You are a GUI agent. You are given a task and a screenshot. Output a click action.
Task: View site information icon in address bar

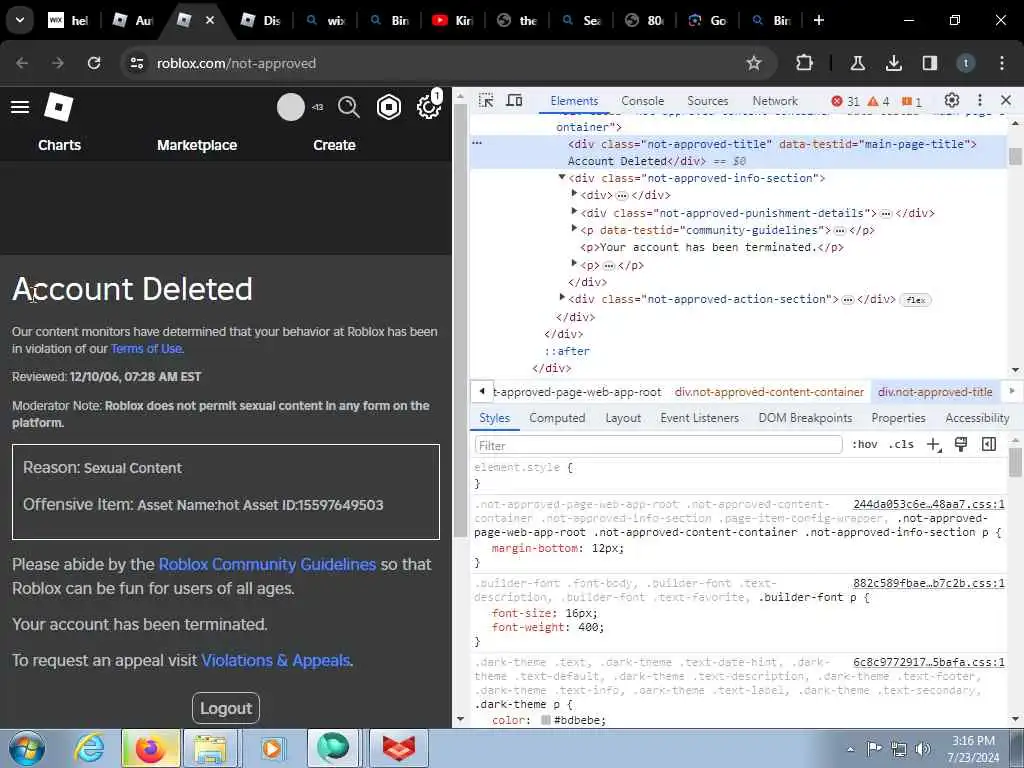pyautogui.click(x=137, y=63)
